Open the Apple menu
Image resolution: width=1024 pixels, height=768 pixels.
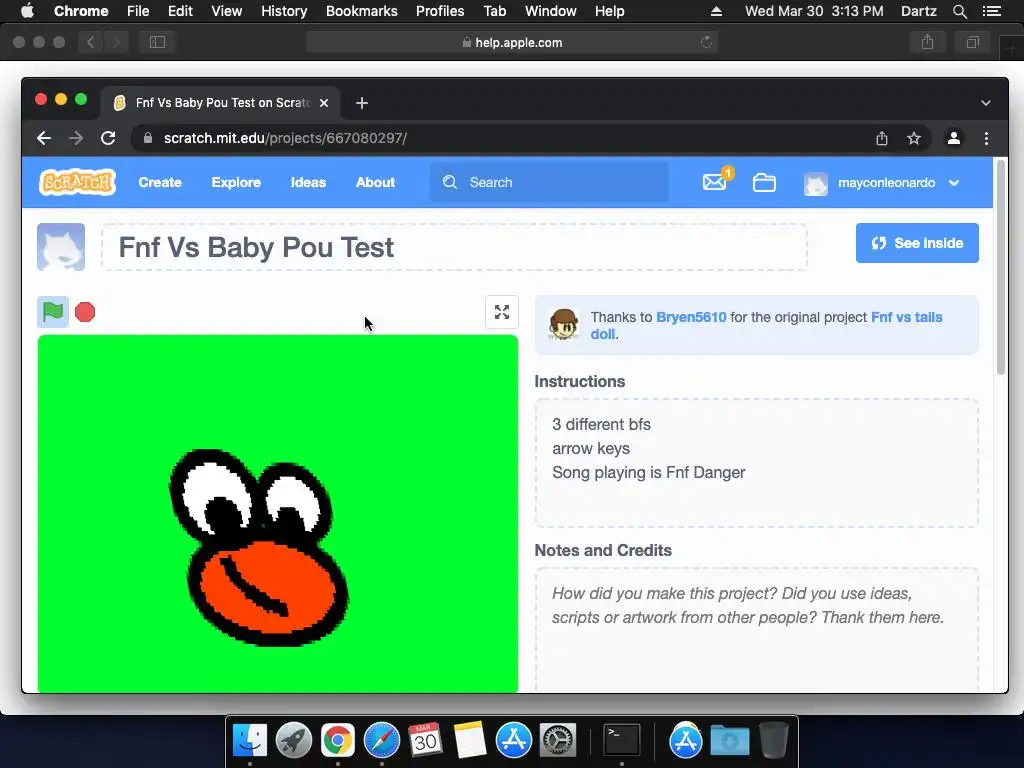27,11
